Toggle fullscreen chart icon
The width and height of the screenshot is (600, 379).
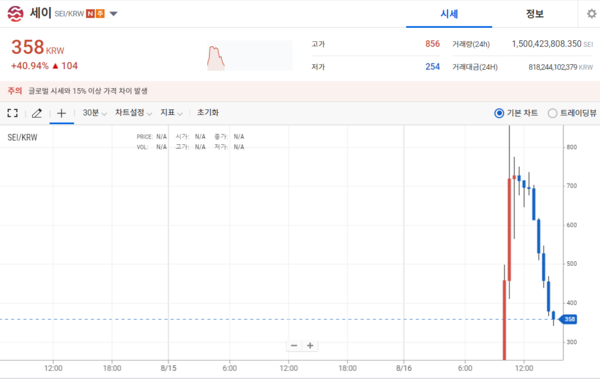tap(13, 113)
